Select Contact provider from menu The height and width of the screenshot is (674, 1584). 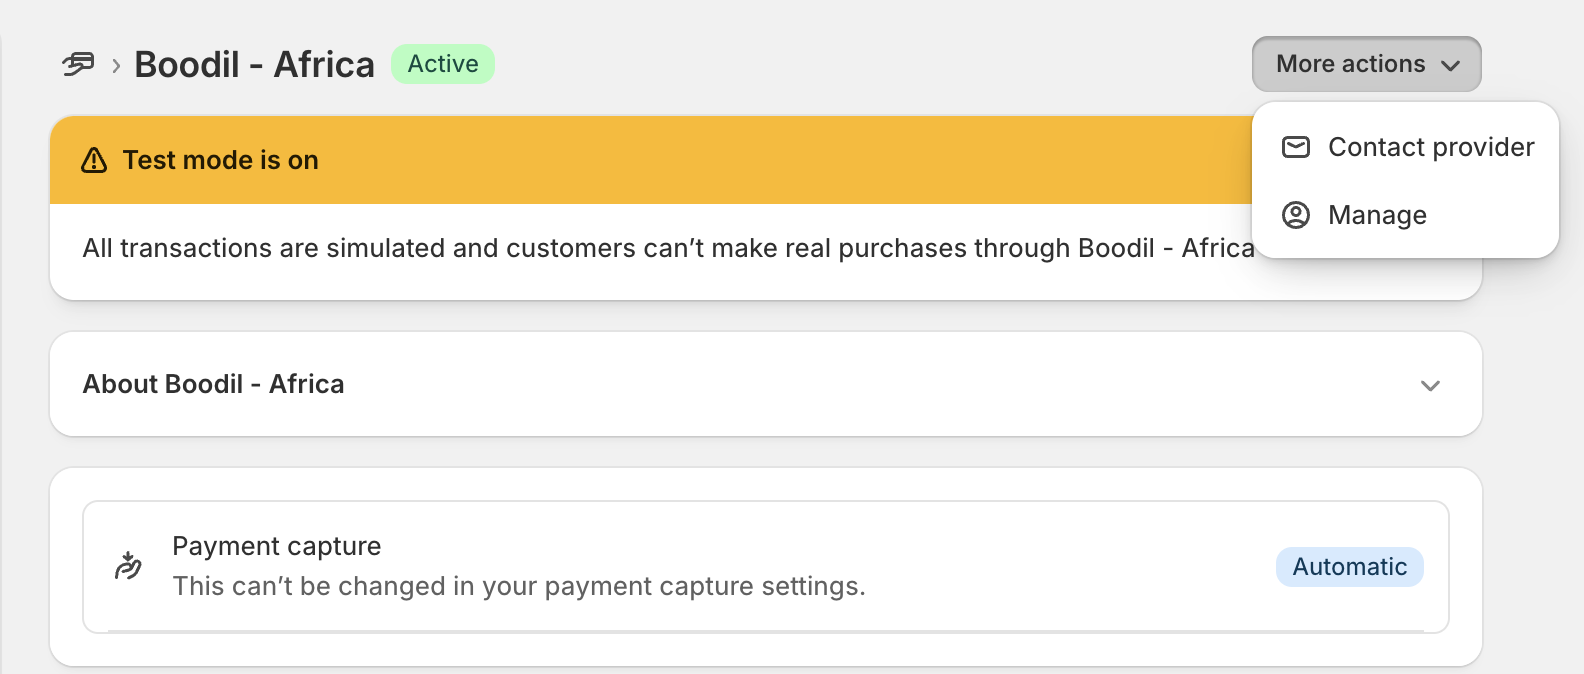1405,147
